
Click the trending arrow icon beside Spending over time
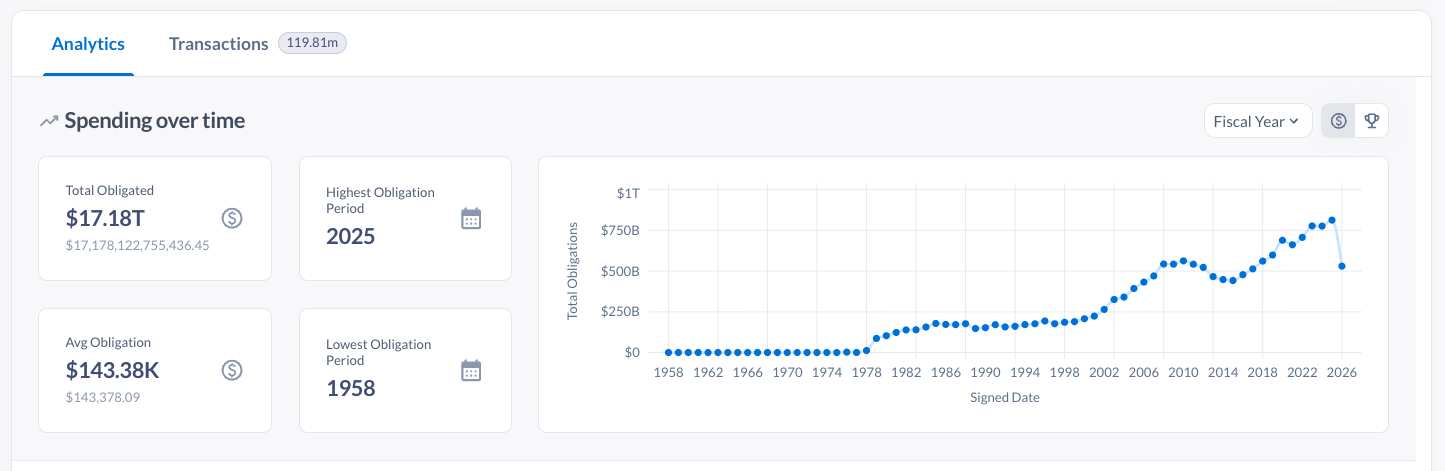coord(49,121)
